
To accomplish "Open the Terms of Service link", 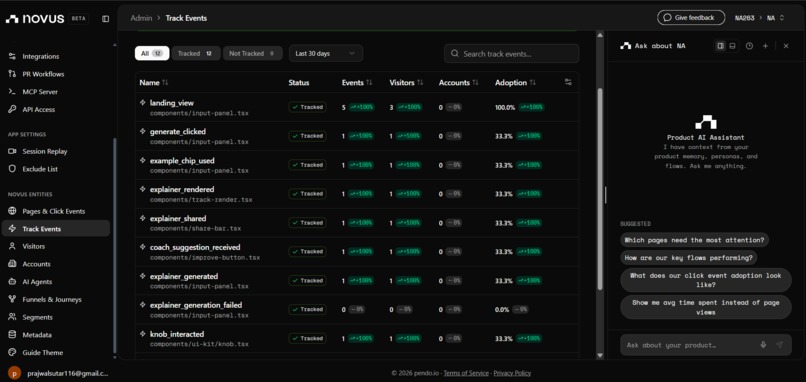I will pyautogui.click(x=466, y=373).
